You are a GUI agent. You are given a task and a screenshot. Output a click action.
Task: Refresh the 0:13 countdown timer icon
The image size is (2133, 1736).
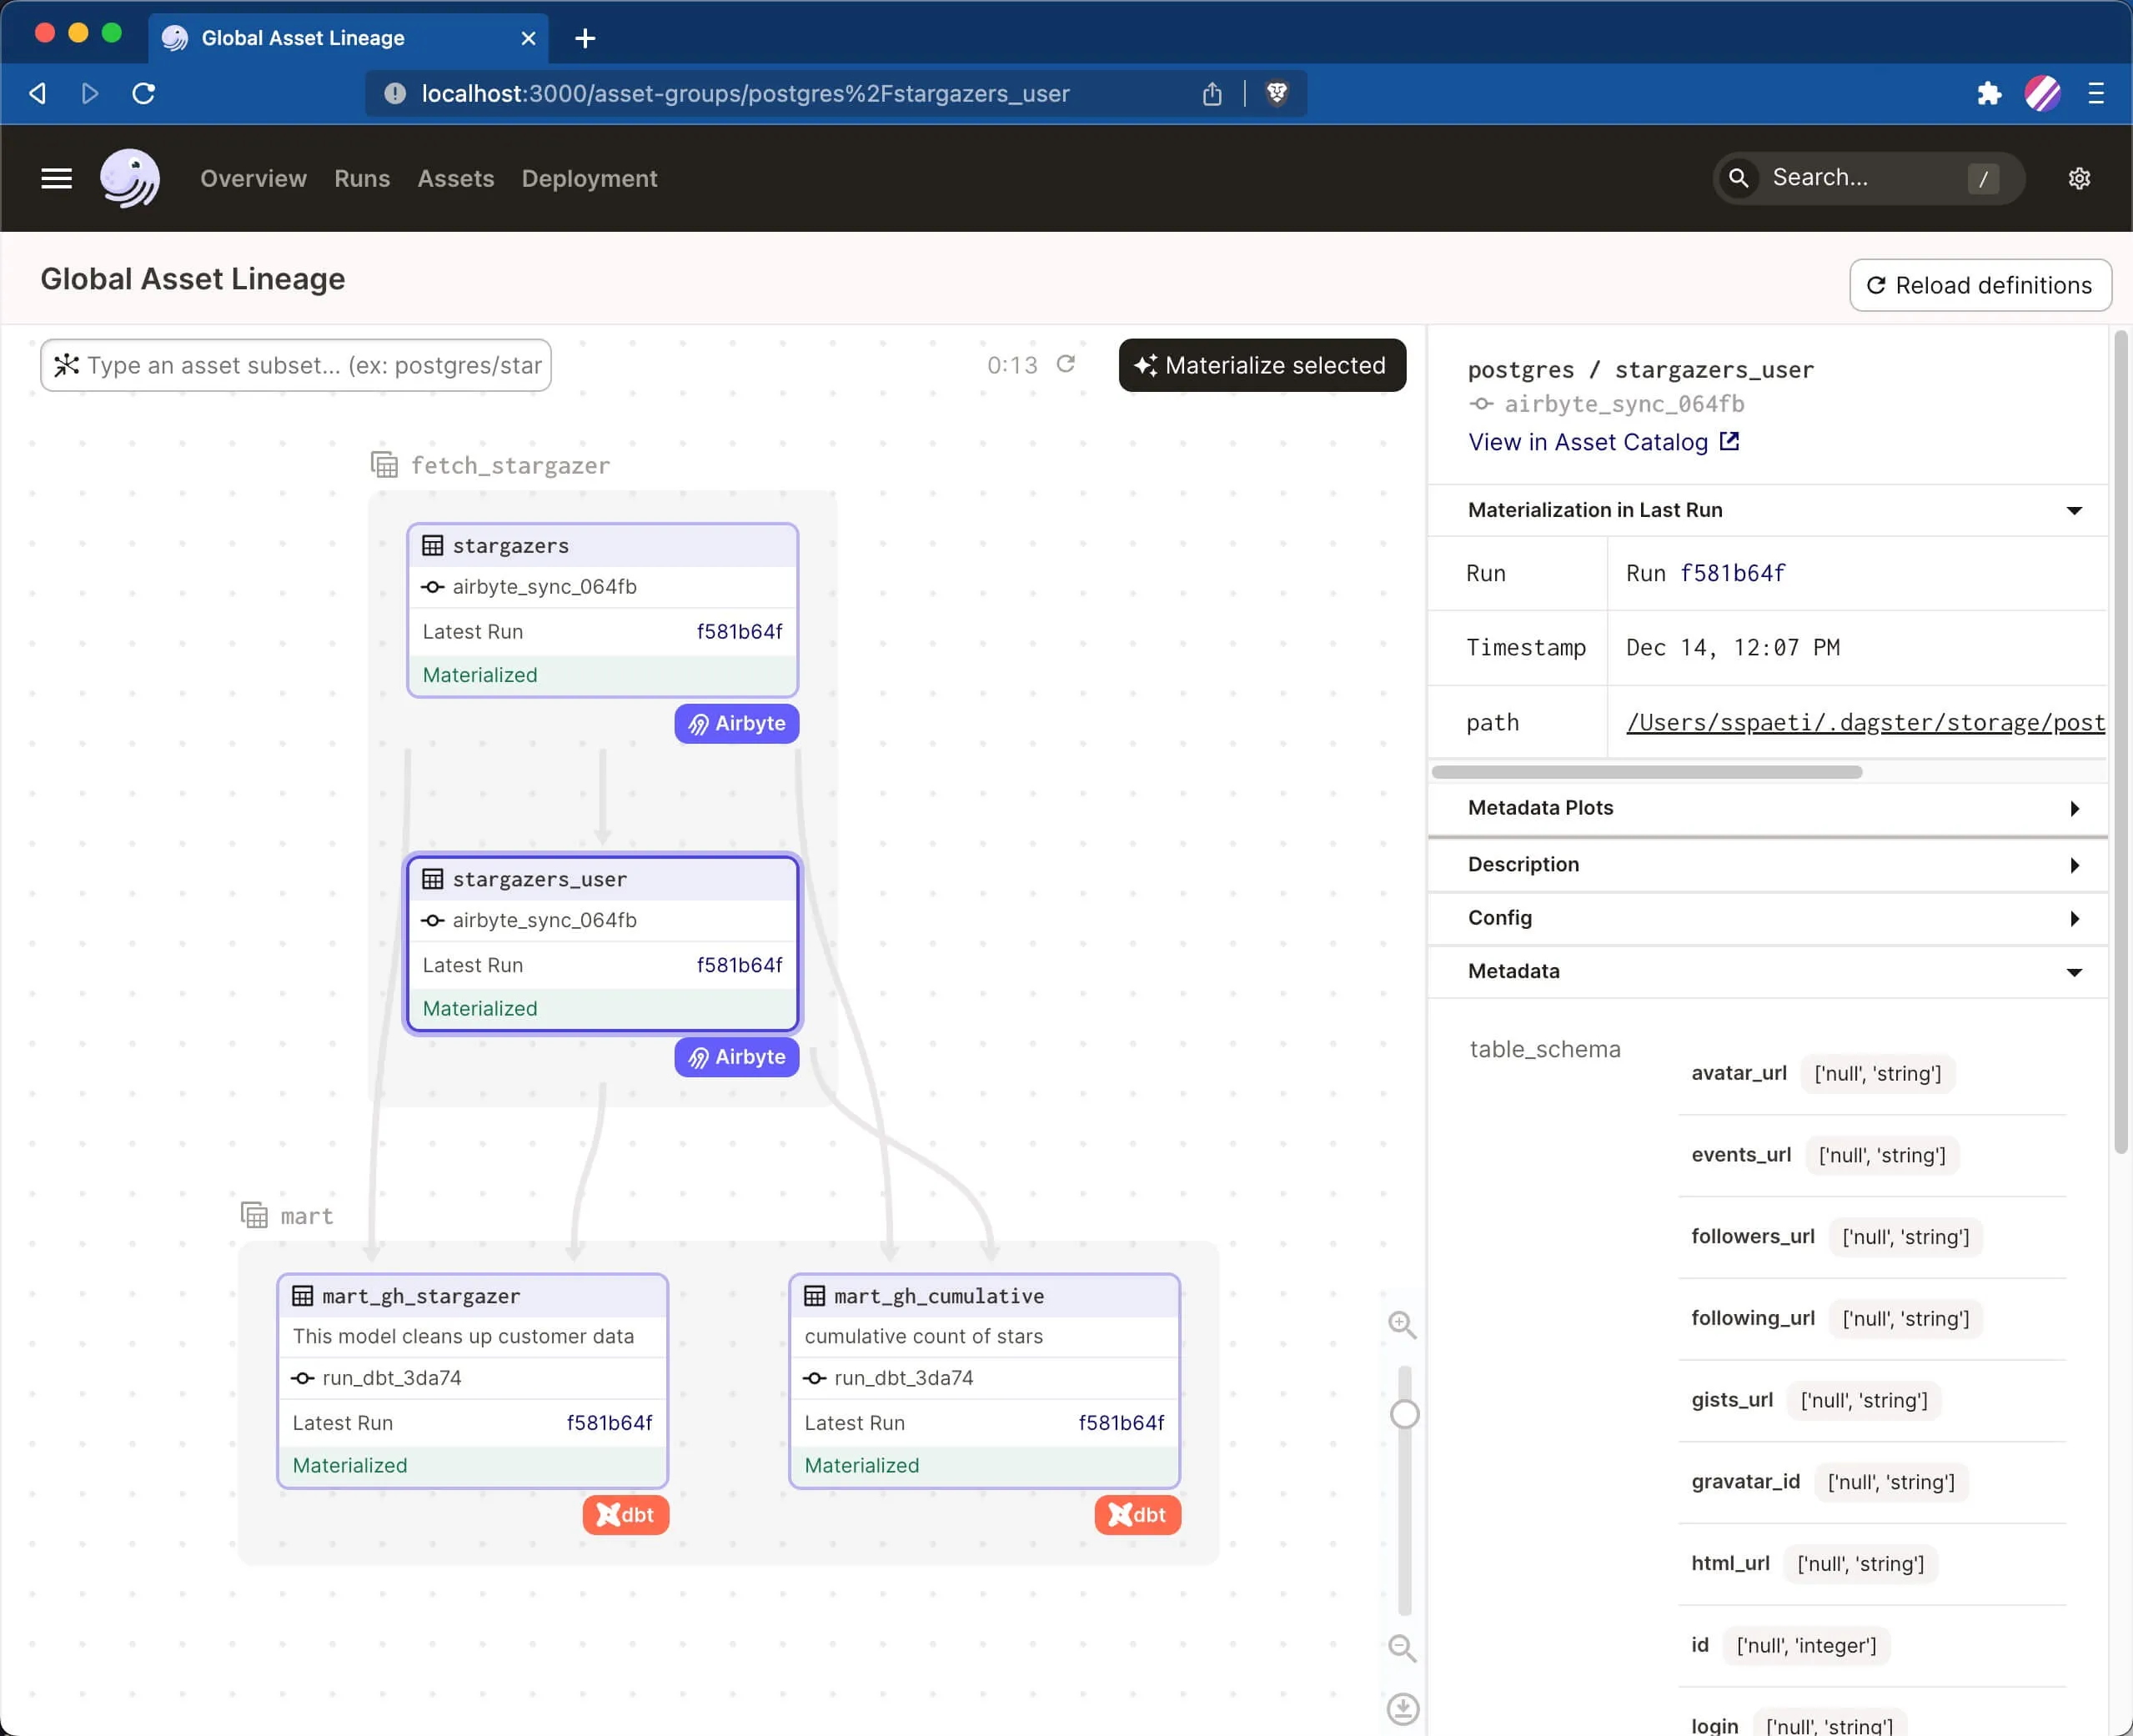click(x=1066, y=364)
